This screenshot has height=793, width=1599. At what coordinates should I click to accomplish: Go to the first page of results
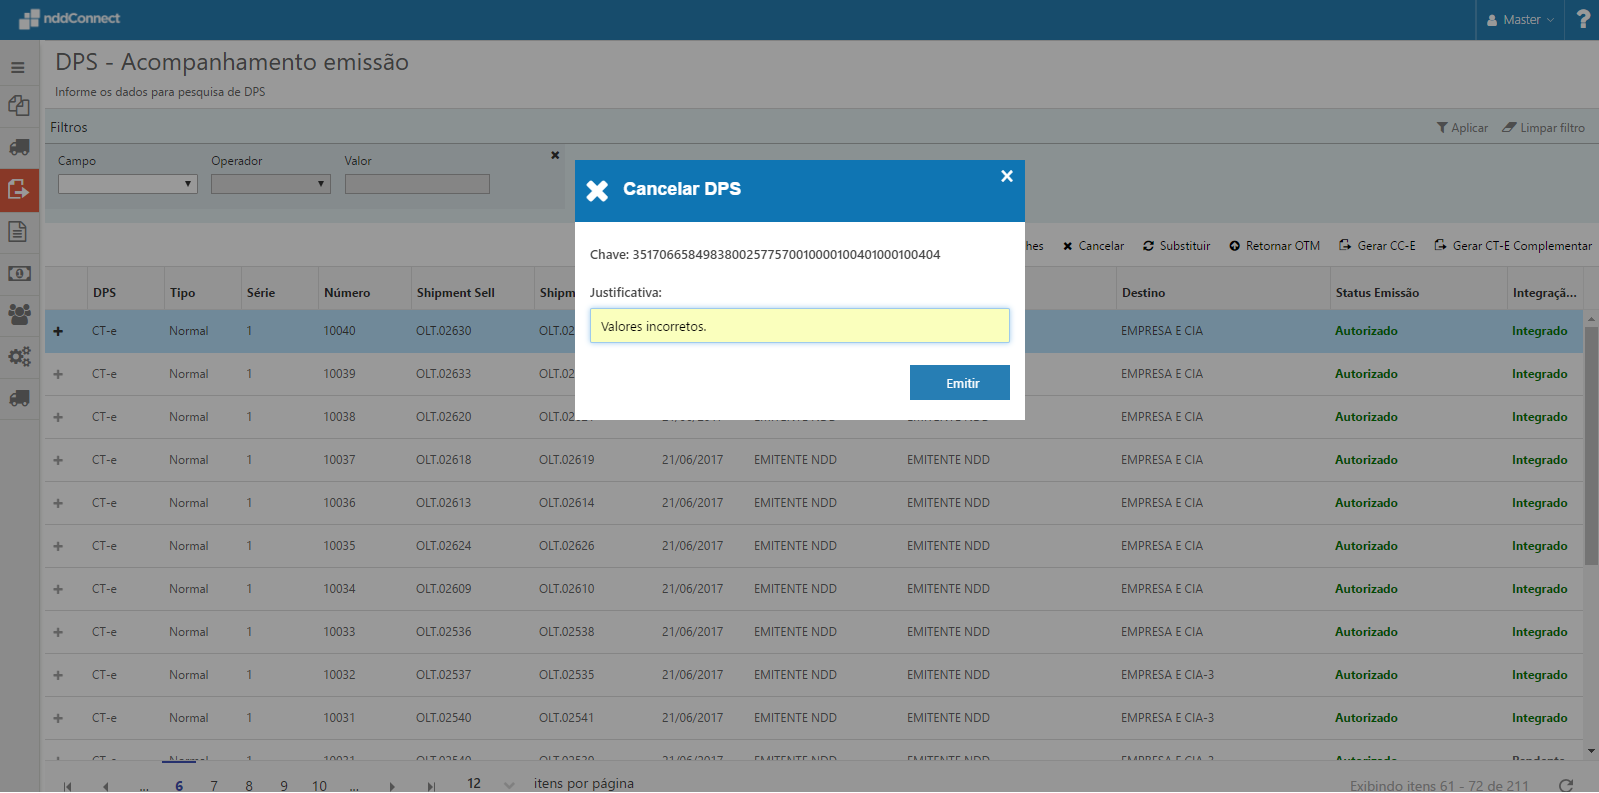coord(67,786)
